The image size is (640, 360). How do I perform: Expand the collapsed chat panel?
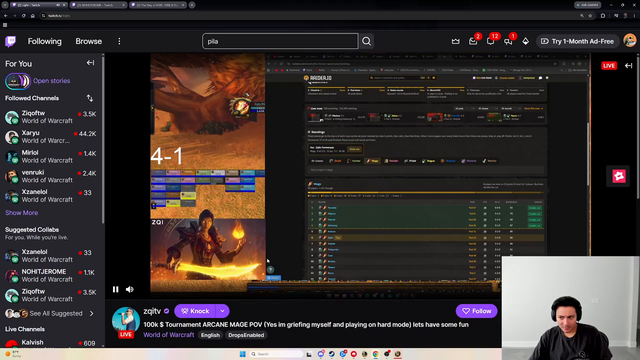pyautogui.click(x=629, y=66)
